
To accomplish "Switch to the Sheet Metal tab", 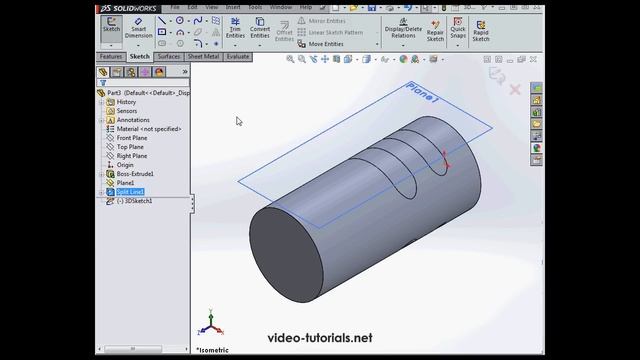I will tap(203, 56).
